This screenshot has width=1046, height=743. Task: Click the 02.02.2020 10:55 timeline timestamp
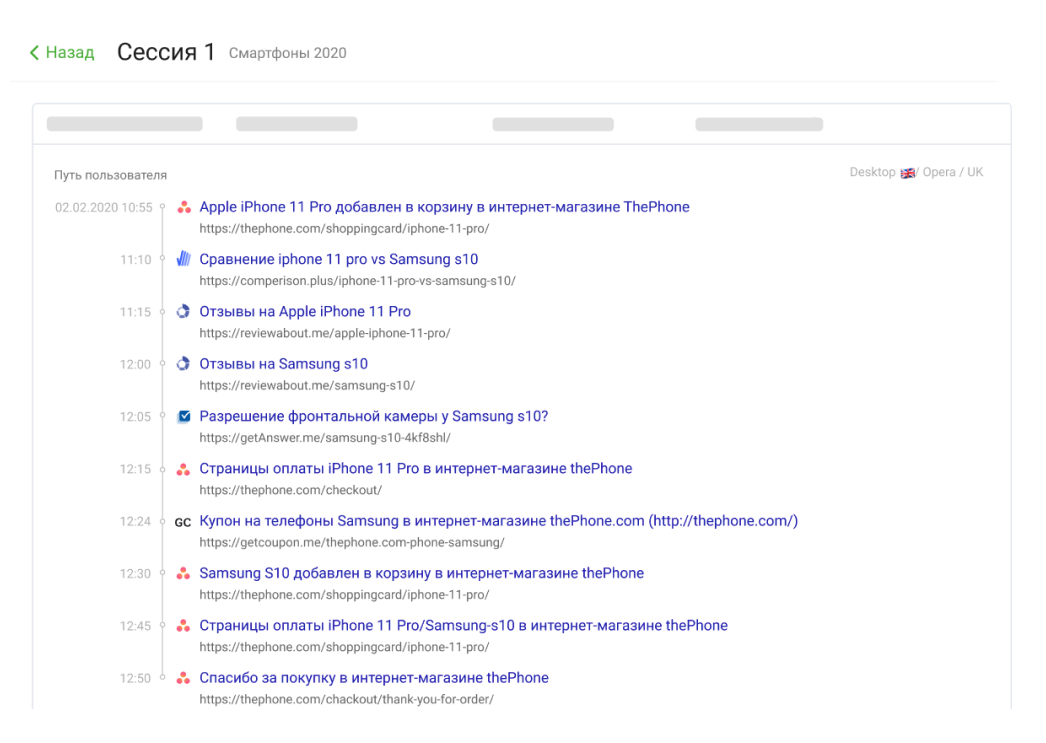[x=104, y=208]
